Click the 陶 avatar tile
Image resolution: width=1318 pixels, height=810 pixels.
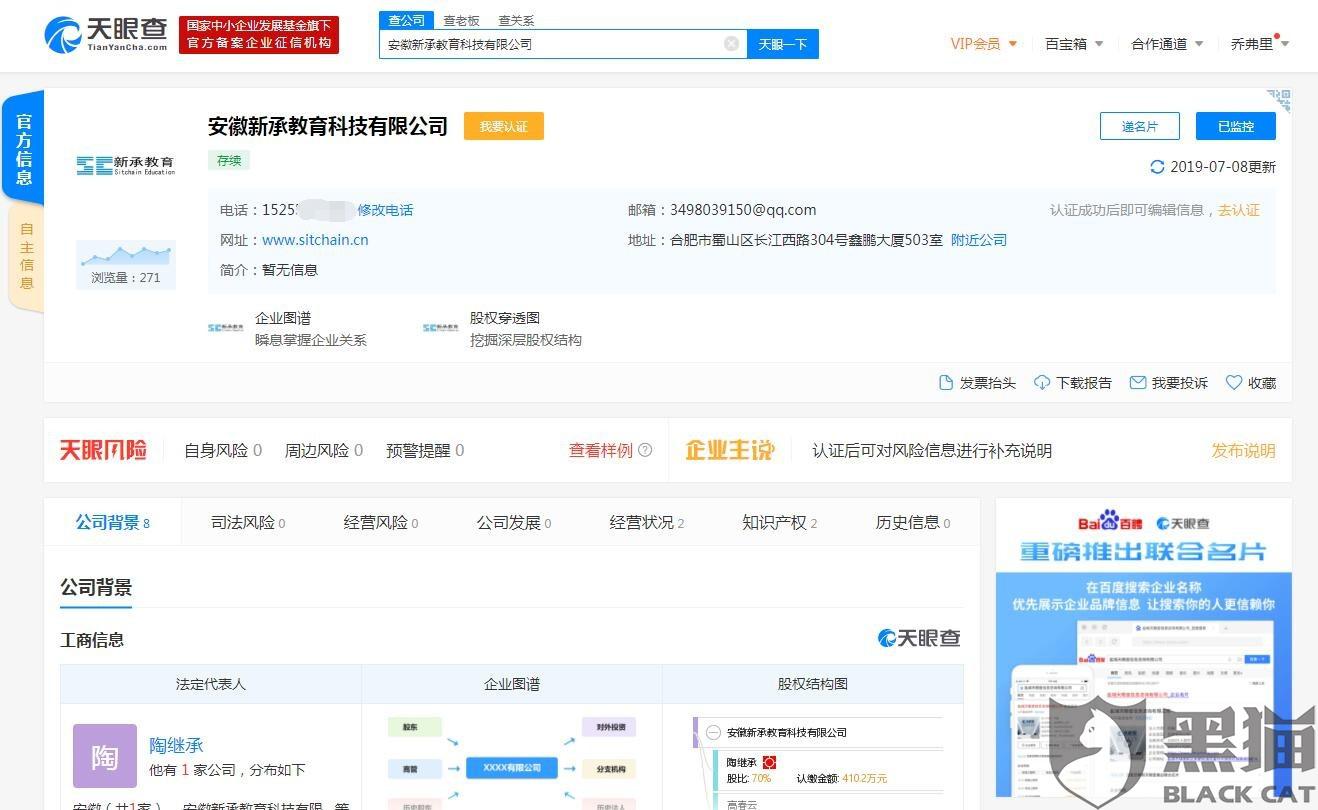105,756
